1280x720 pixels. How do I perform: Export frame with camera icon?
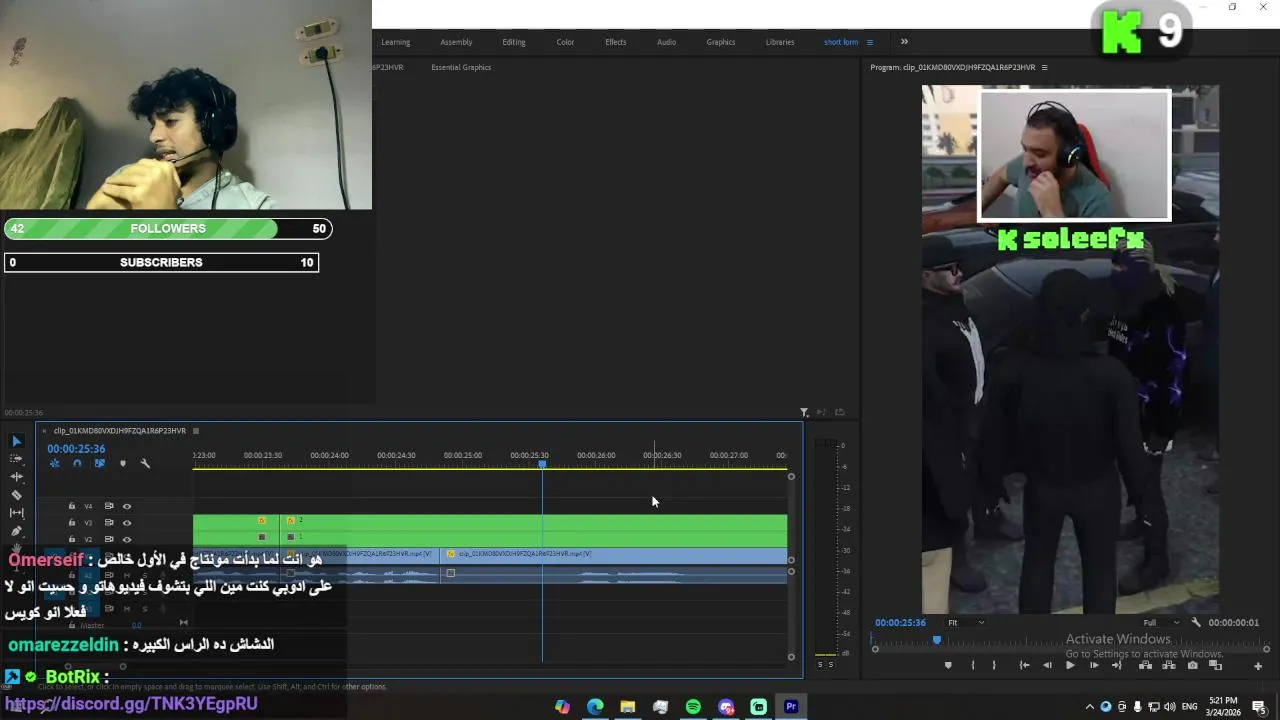[1192, 665]
